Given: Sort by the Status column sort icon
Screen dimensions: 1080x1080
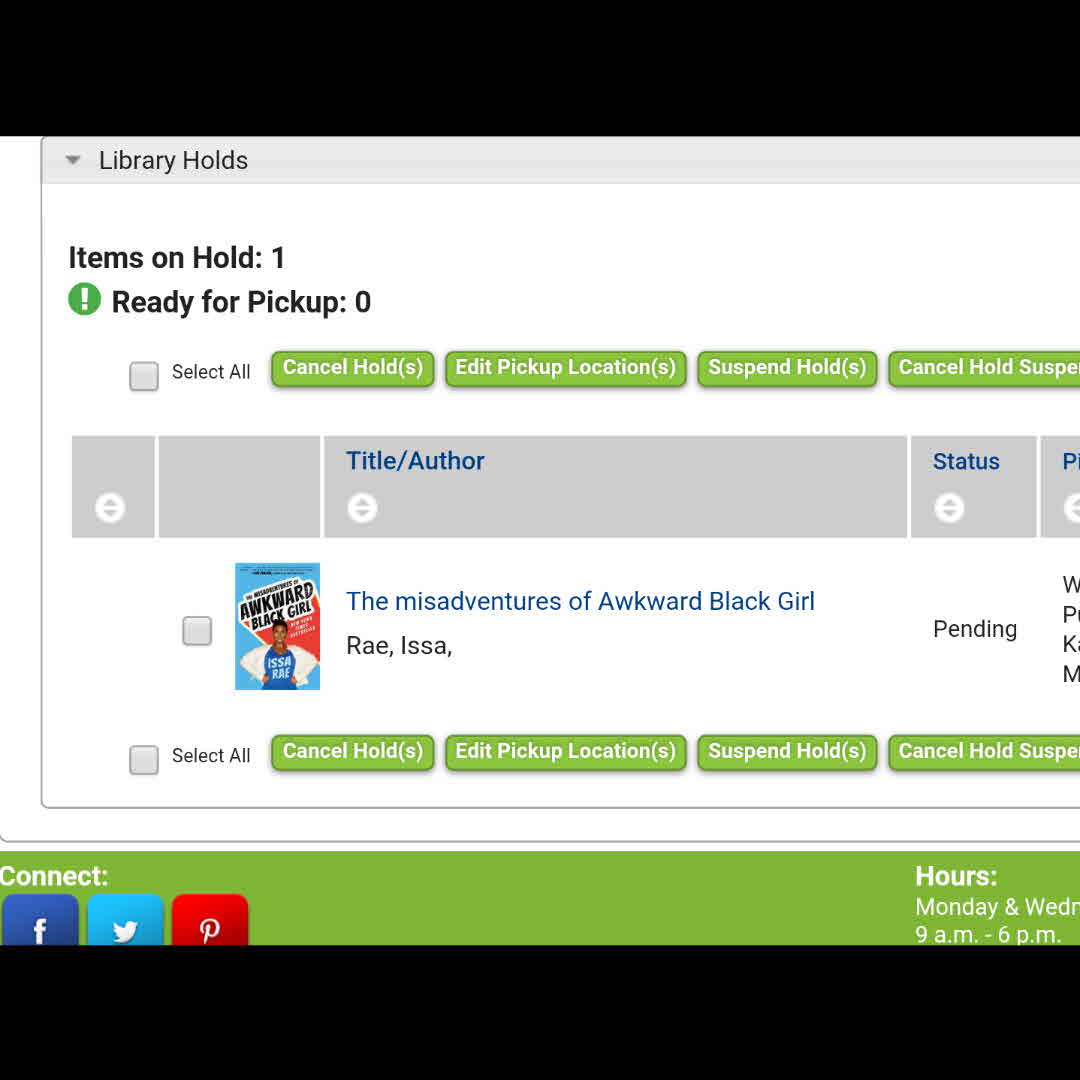Looking at the screenshot, I should (949, 508).
